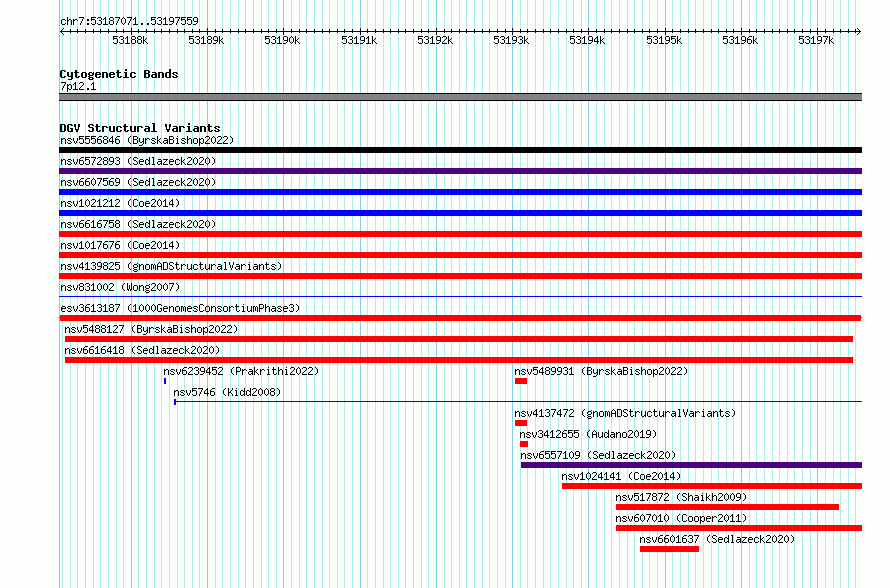Select the blue nsv6607569 variant bar
Viewport: 890px width, 588px height.
coord(460,192)
